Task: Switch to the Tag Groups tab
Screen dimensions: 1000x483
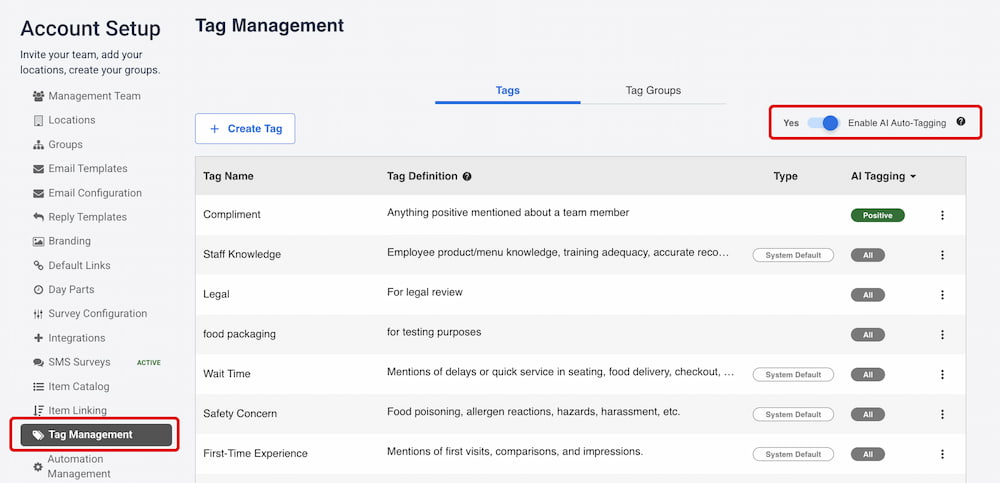Action: point(653,91)
